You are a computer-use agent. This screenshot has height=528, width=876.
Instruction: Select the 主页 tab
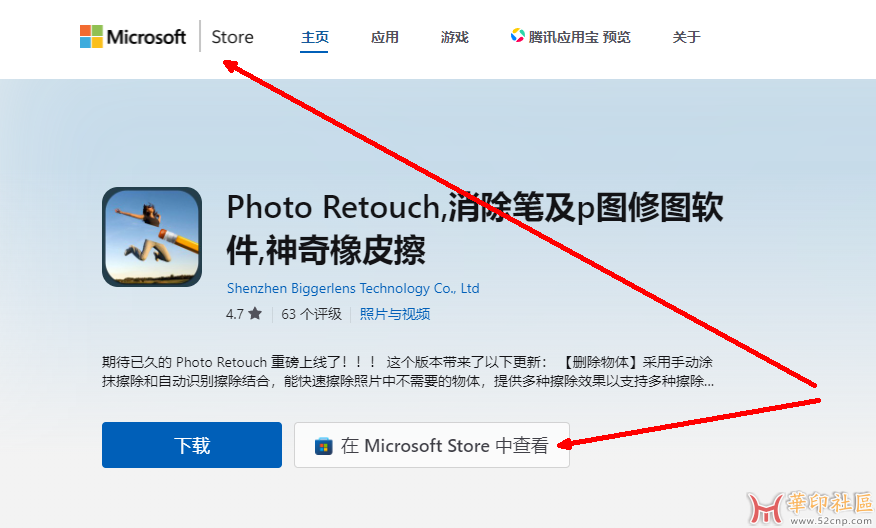point(315,37)
